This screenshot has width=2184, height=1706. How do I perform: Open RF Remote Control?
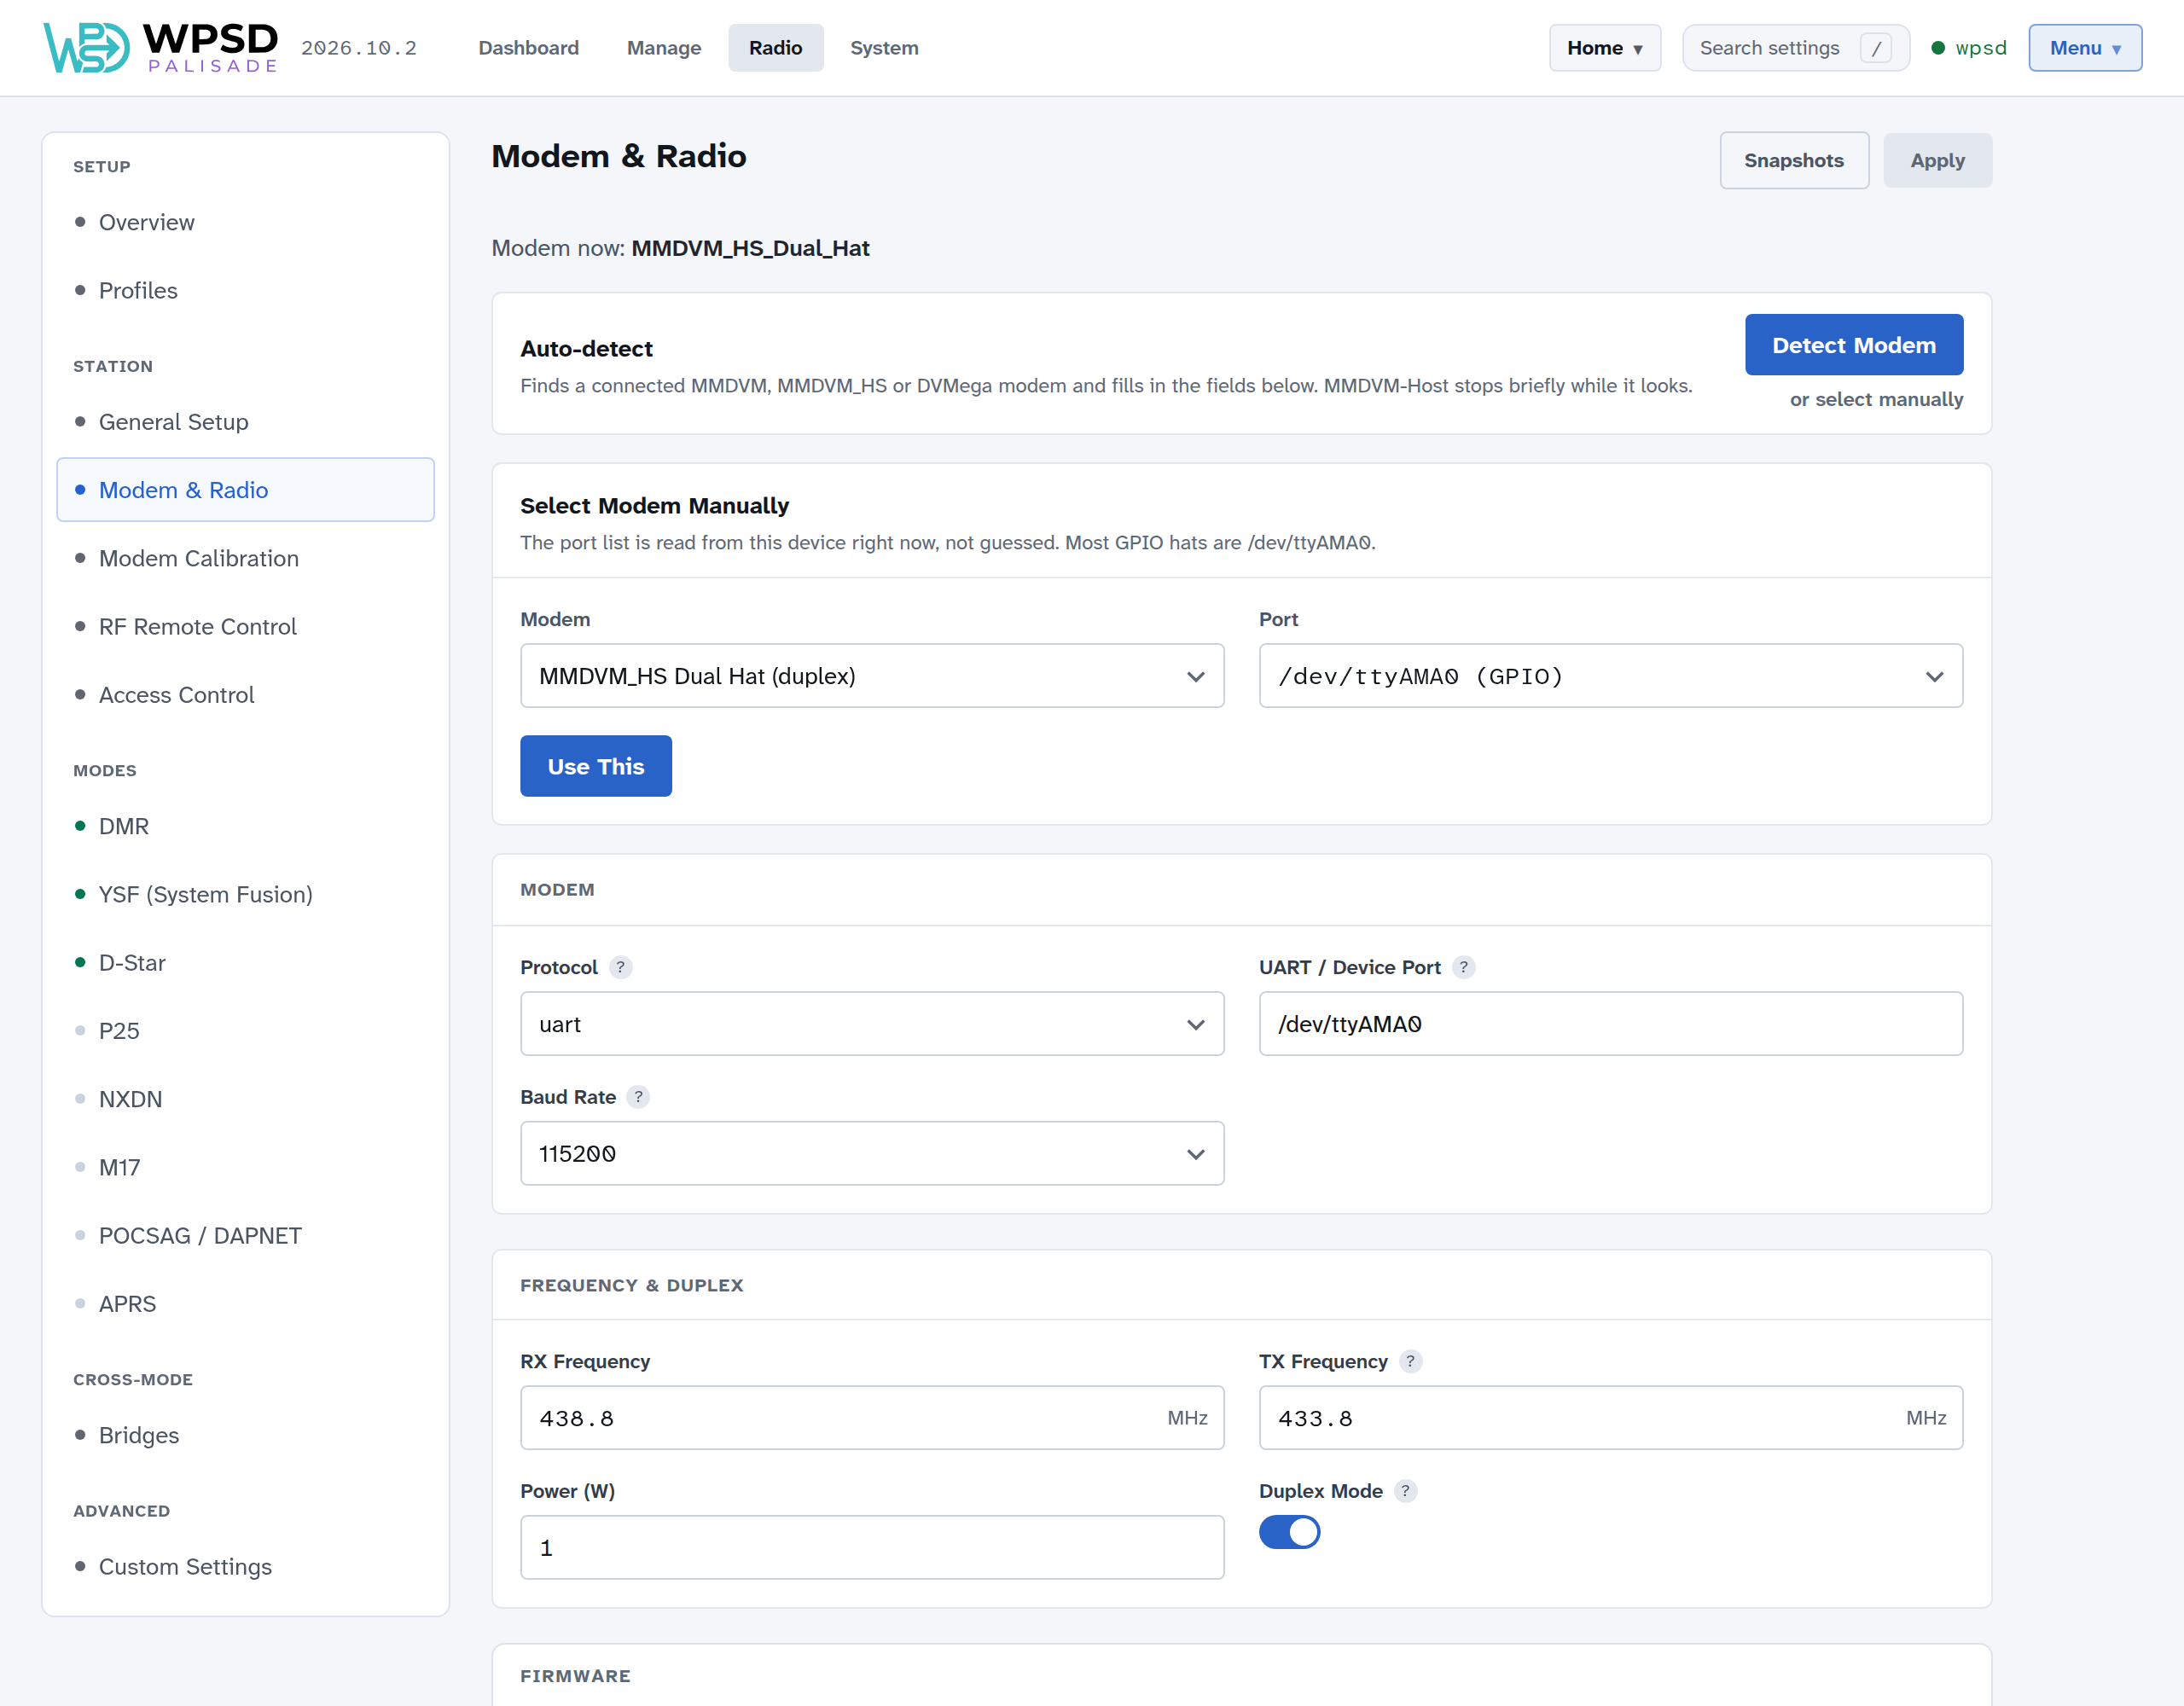246,626
